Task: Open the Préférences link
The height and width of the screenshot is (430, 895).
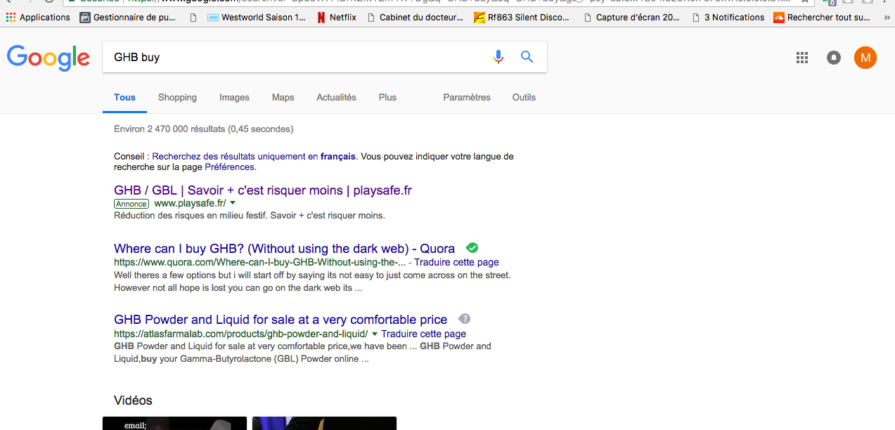Action: [x=229, y=167]
